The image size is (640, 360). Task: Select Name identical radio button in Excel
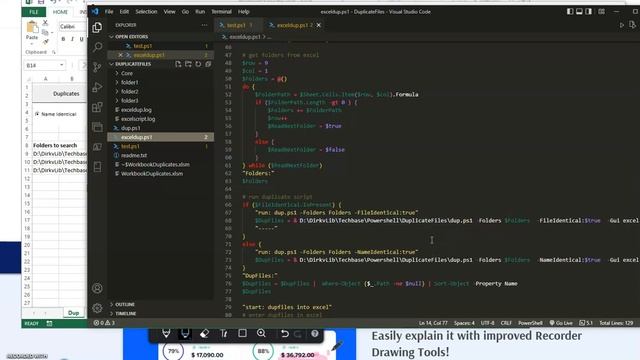37,114
